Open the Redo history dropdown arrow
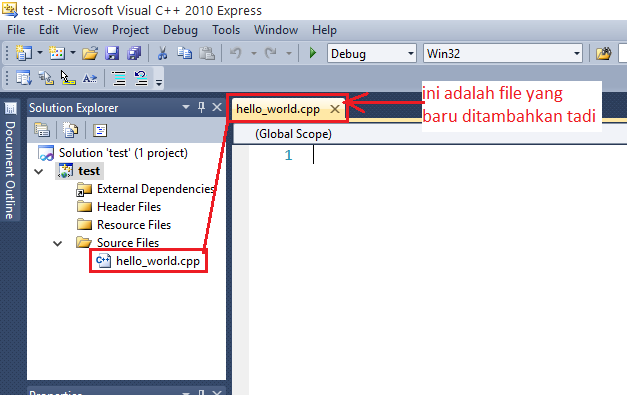The width and height of the screenshot is (627, 395). [289, 53]
